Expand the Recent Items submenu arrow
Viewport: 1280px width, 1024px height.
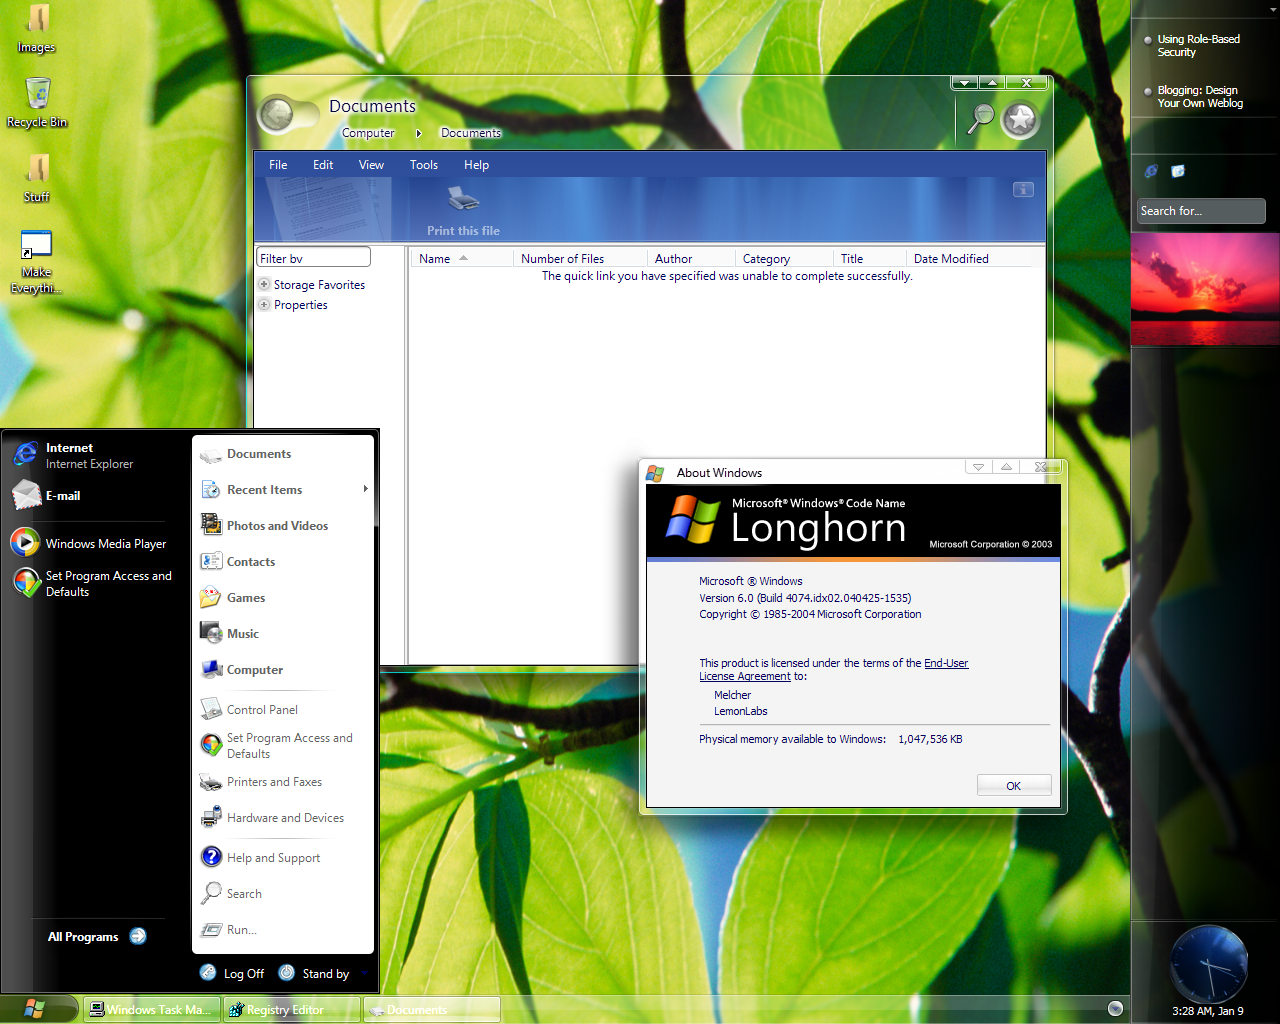coord(365,490)
